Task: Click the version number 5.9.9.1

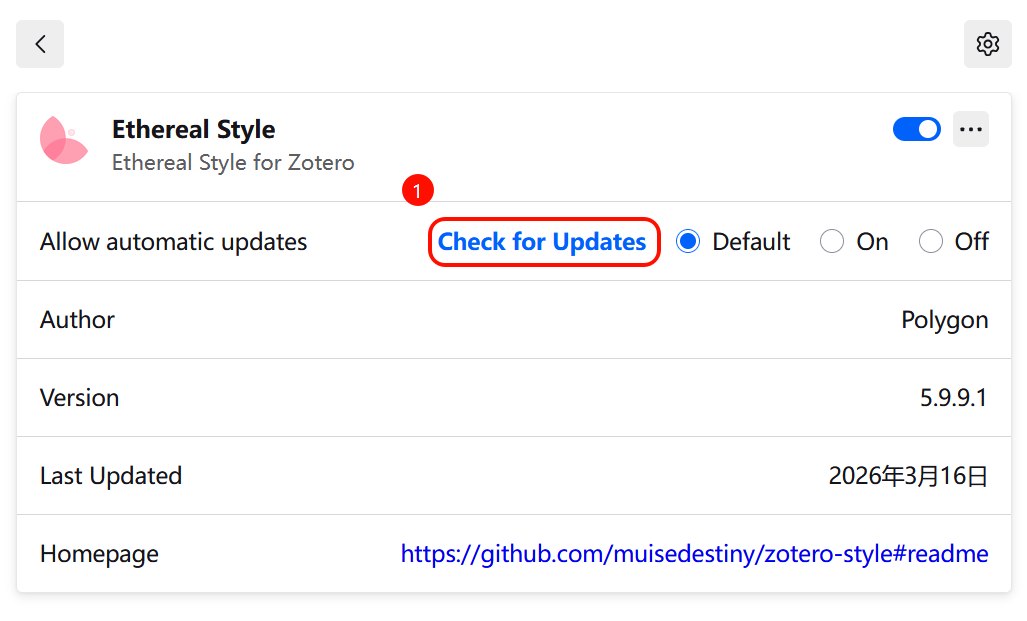Action: click(x=954, y=398)
